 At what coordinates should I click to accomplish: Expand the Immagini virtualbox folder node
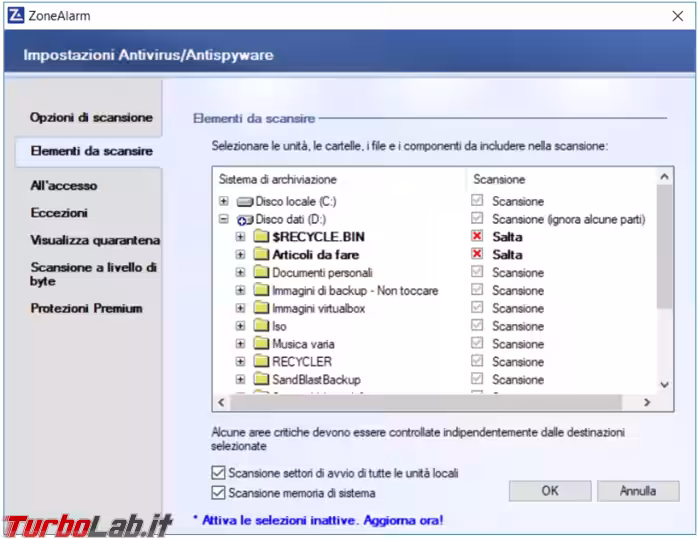pyautogui.click(x=240, y=308)
